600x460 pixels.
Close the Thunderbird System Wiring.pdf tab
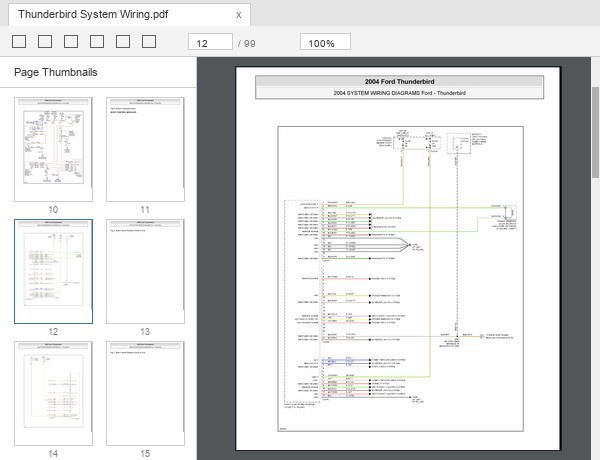(238, 15)
